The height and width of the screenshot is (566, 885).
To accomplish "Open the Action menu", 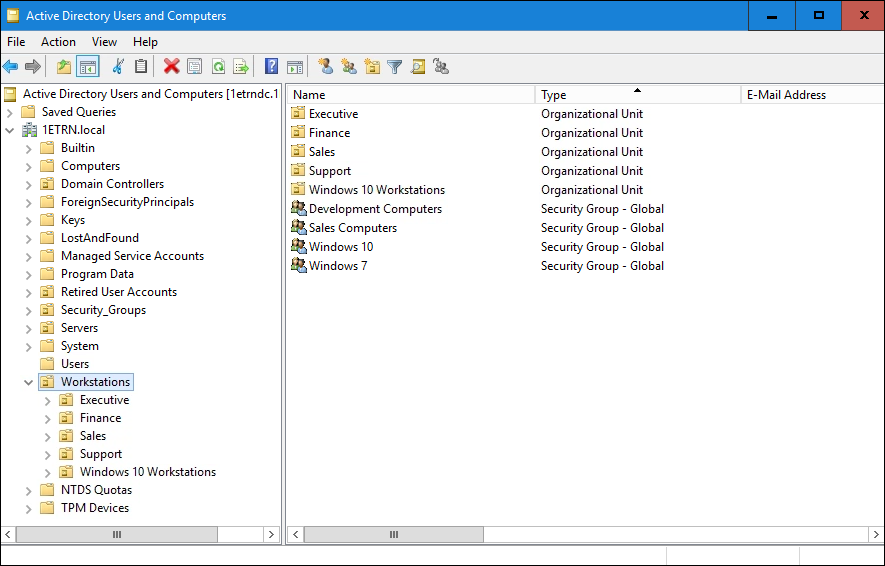I will pos(58,42).
